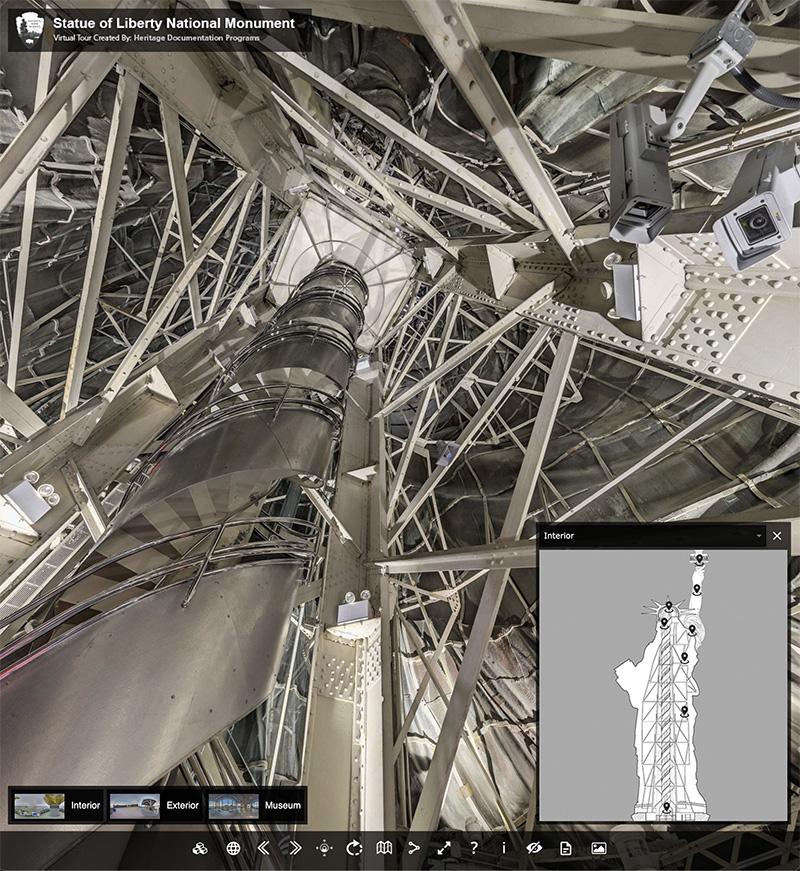Open the share icon in toolbar
This screenshot has width=800, height=871.
[x=414, y=848]
